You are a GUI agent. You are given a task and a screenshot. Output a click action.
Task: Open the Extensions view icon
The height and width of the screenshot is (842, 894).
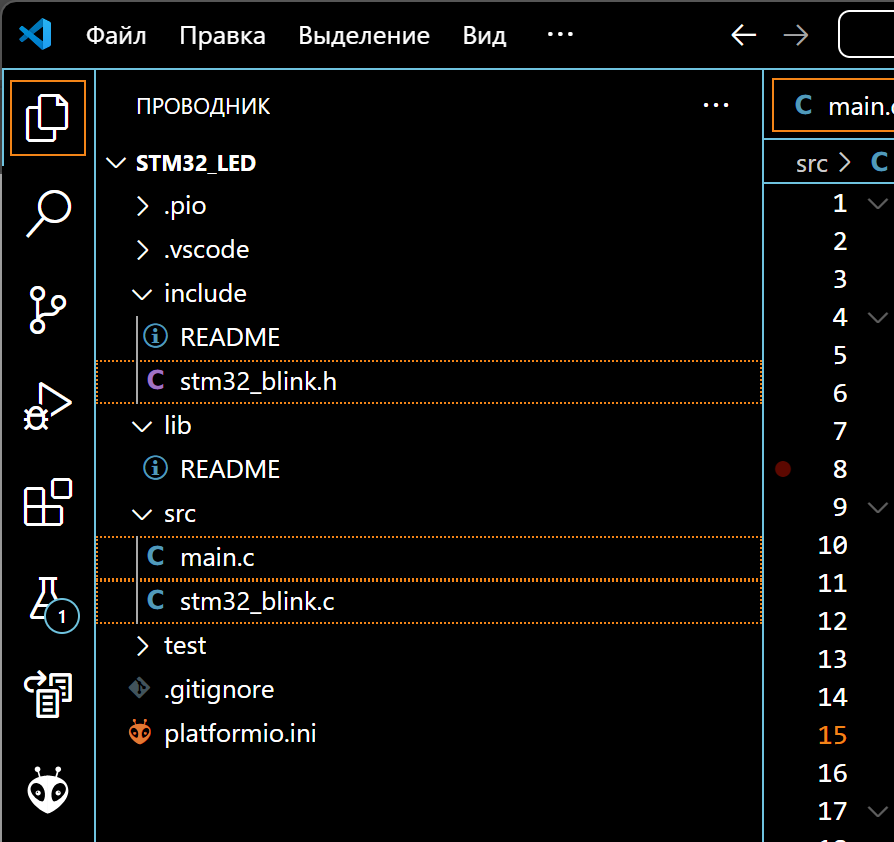[x=48, y=502]
